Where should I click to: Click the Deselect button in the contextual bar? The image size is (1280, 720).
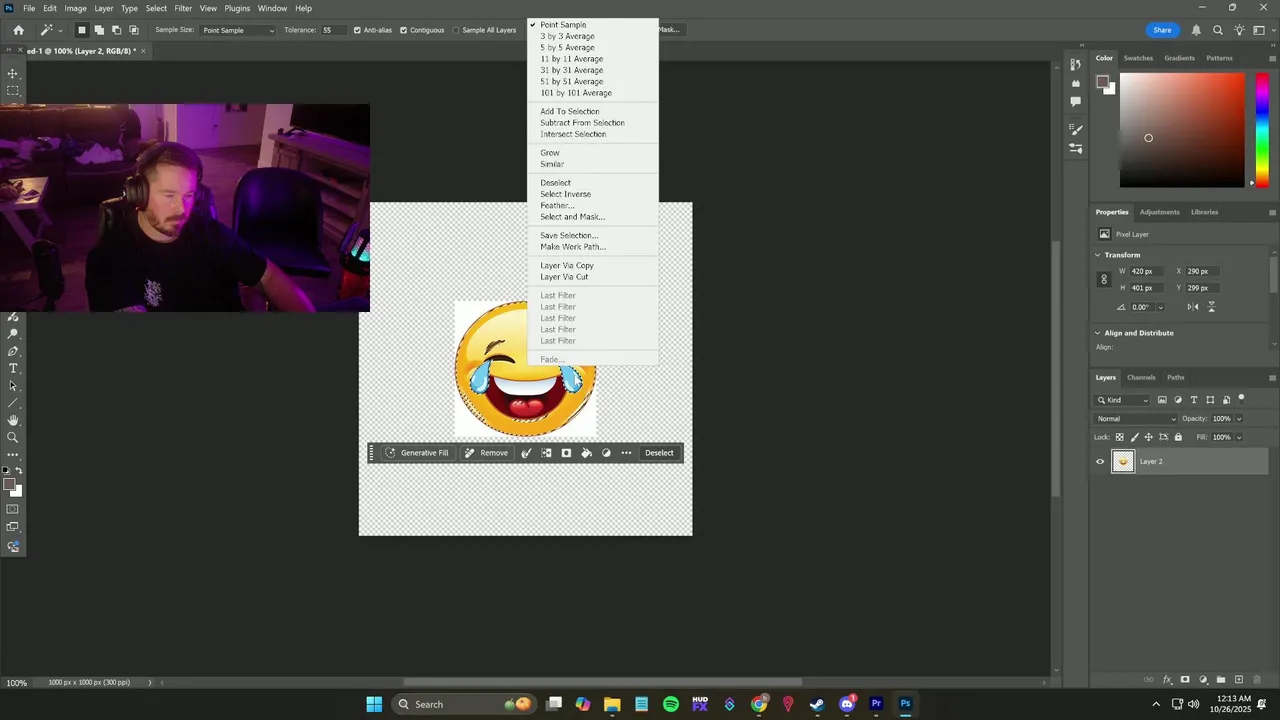[x=659, y=453]
